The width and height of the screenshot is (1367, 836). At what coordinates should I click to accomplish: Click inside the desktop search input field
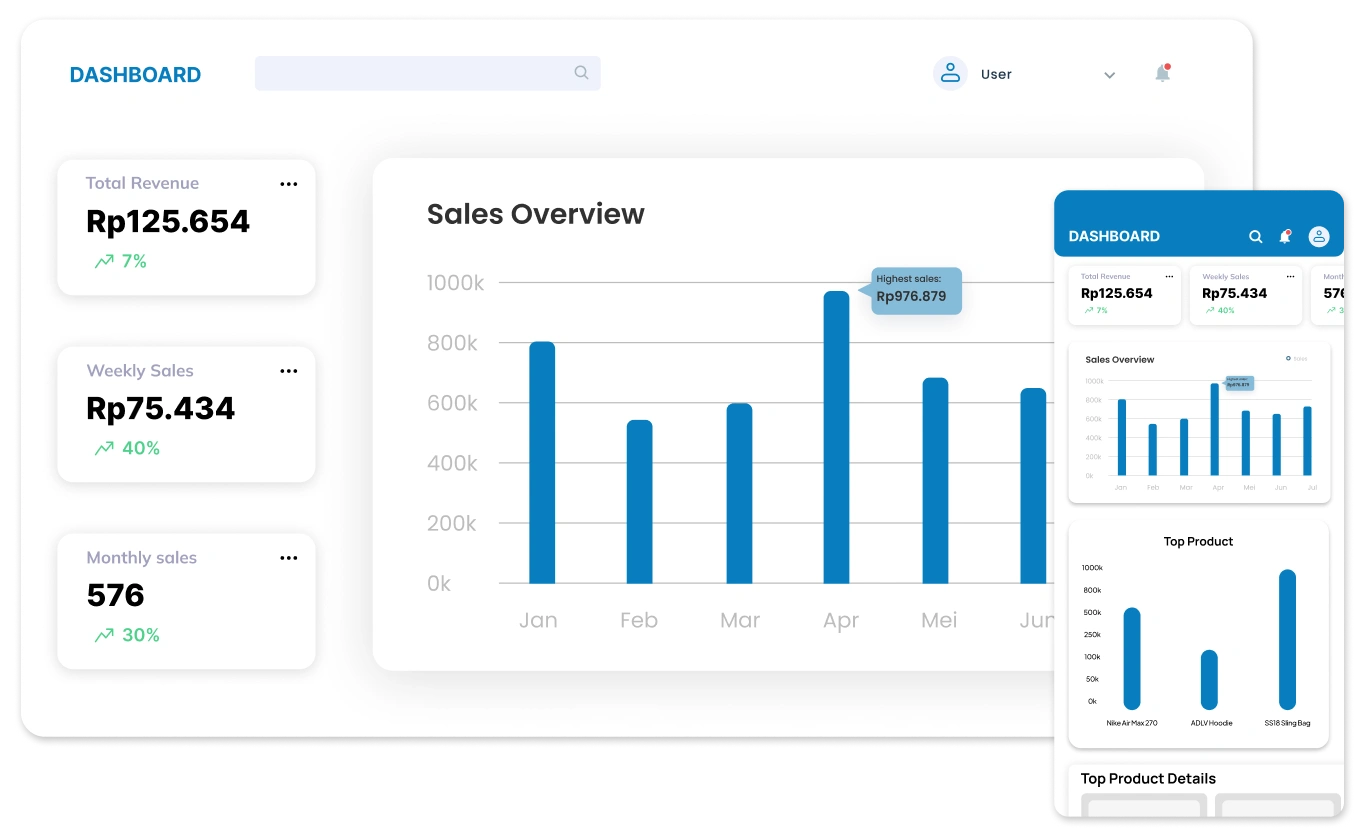click(x=410, y=73)
